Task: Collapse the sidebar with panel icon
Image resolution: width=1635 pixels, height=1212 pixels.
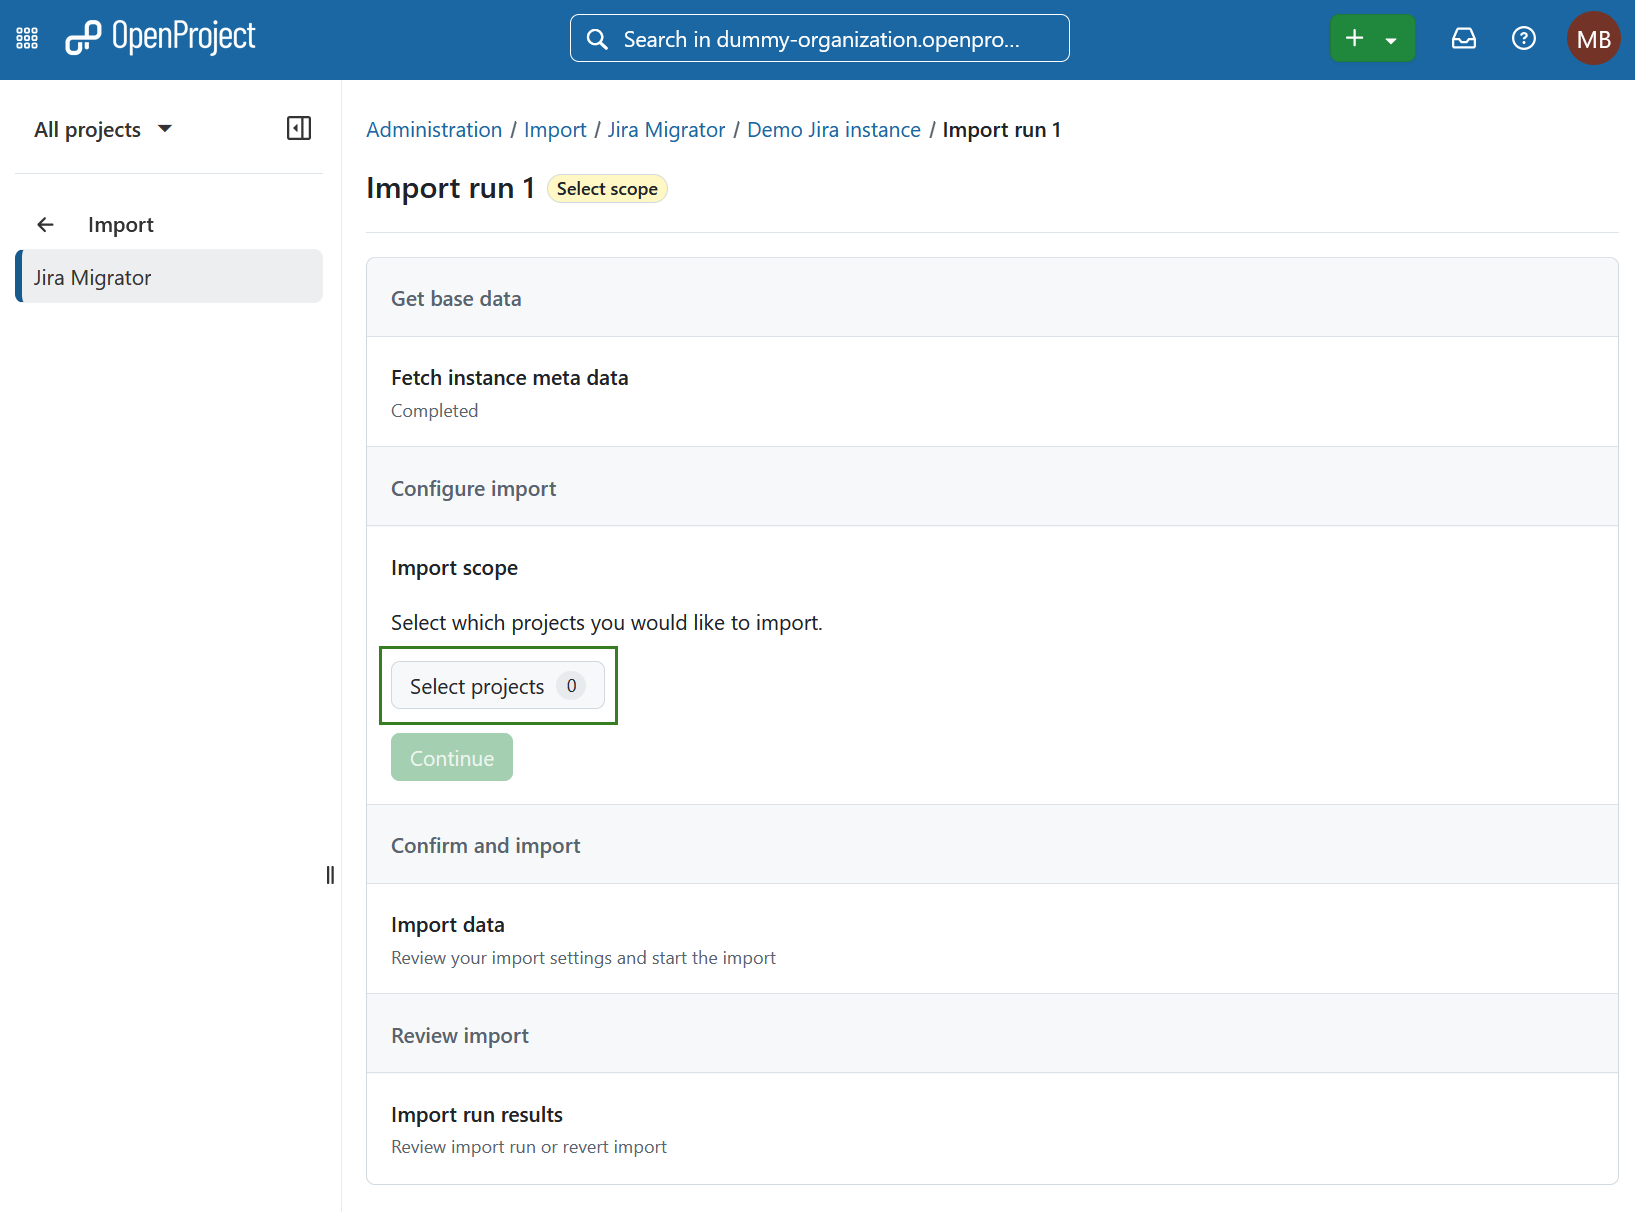Action: [x=298, y=128]
